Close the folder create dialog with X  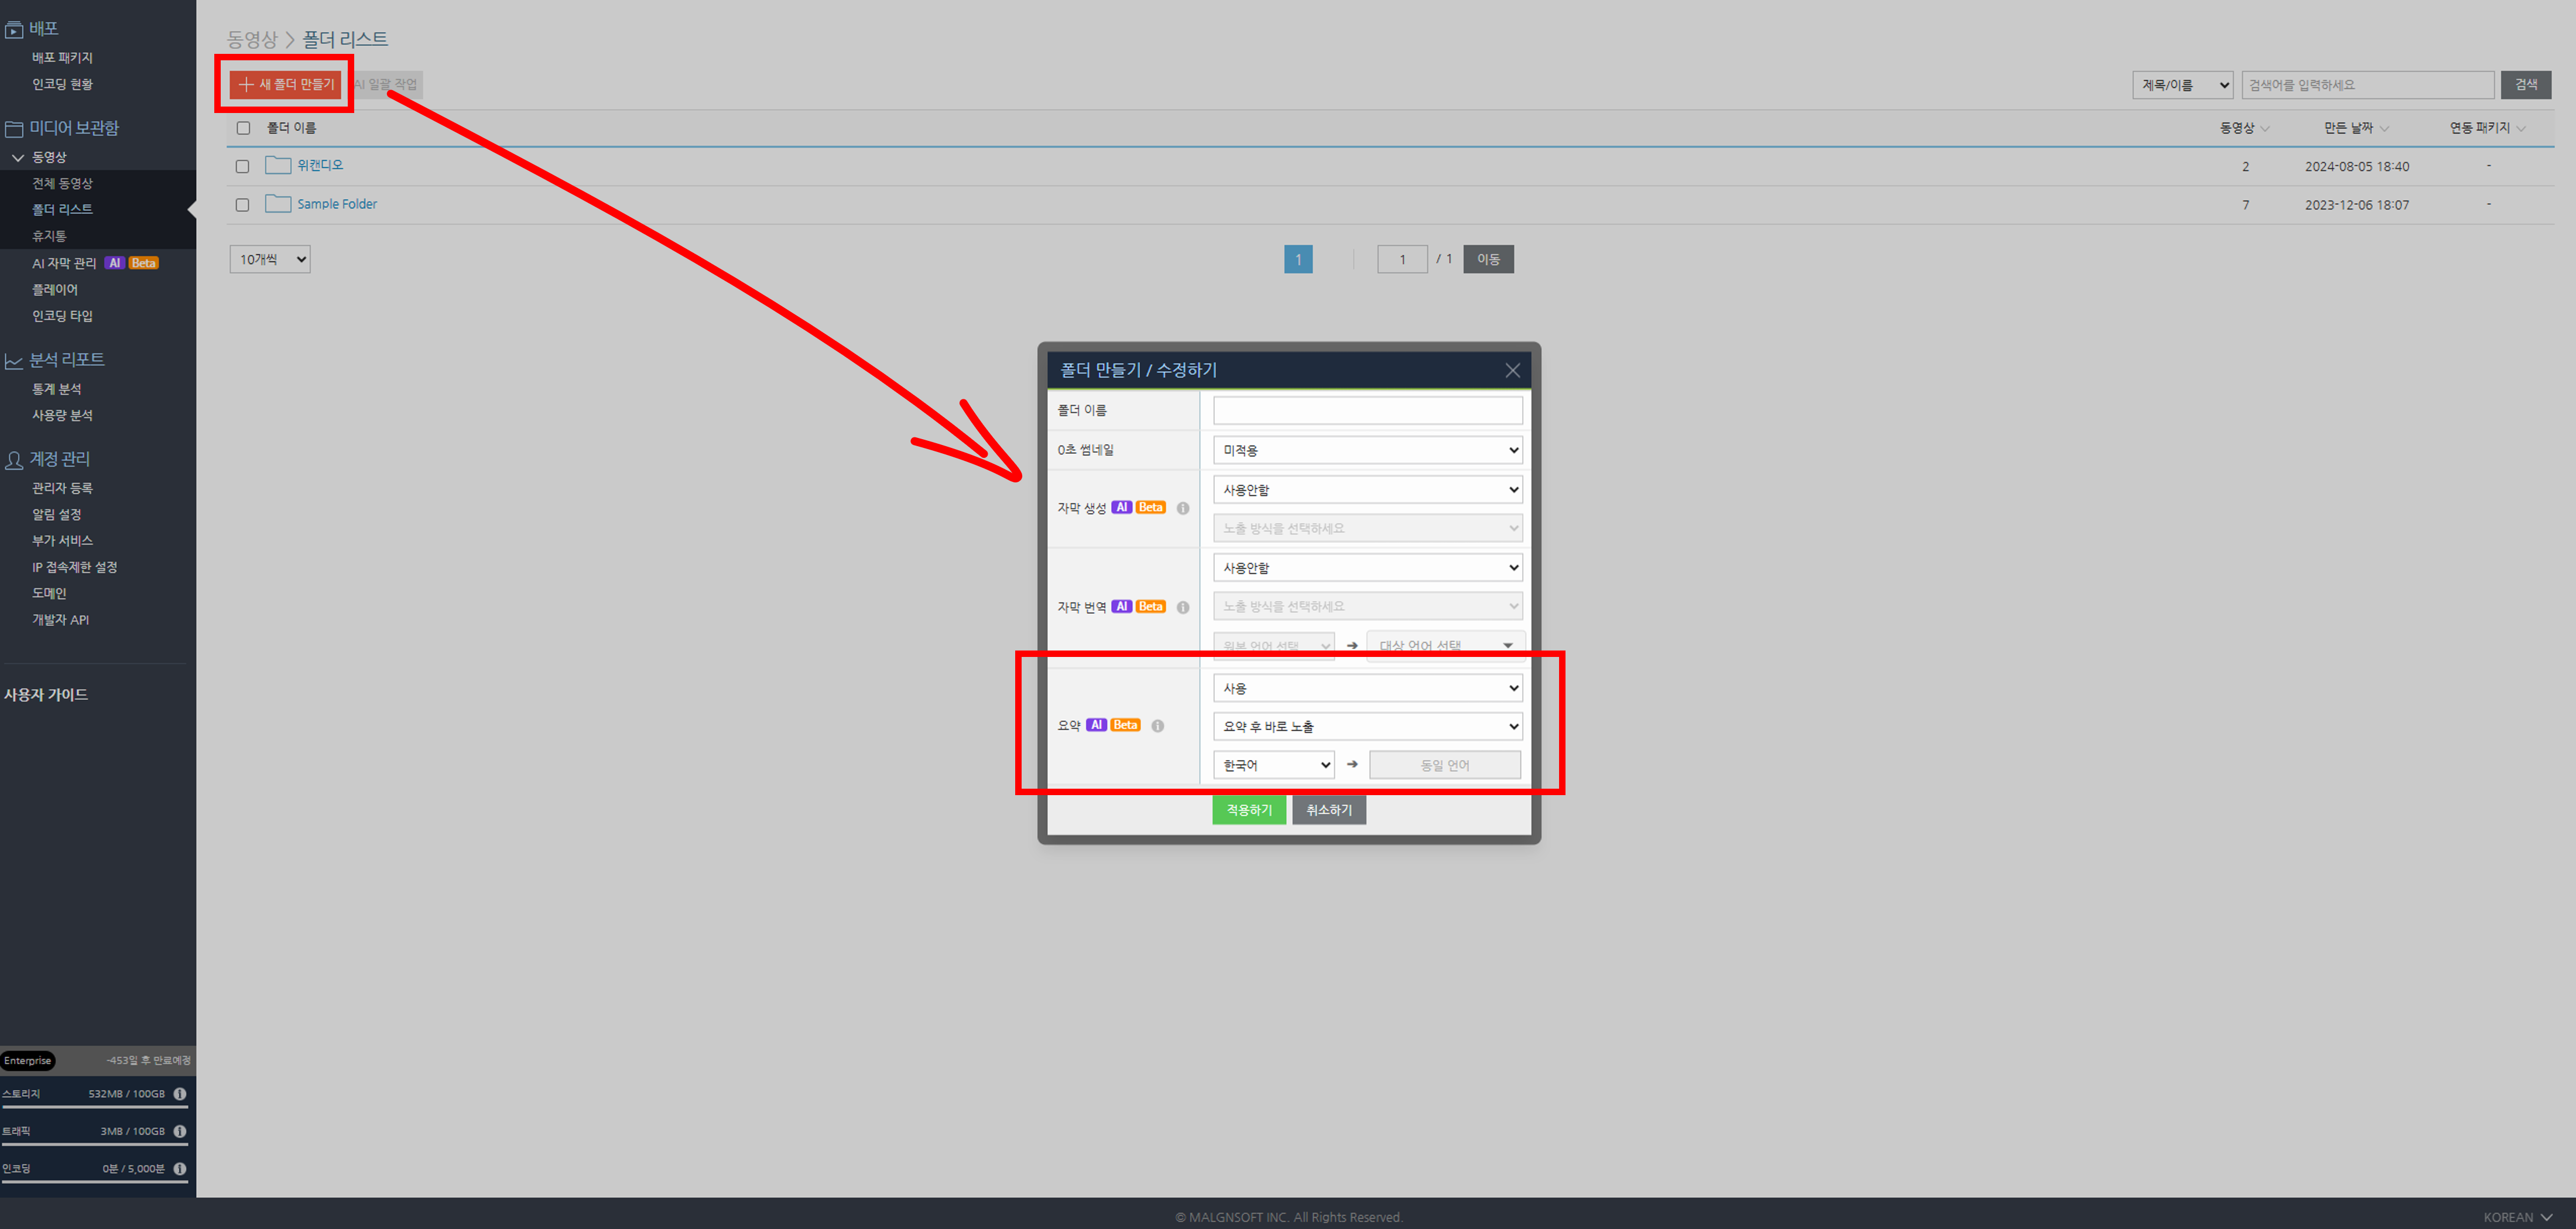1512,370
